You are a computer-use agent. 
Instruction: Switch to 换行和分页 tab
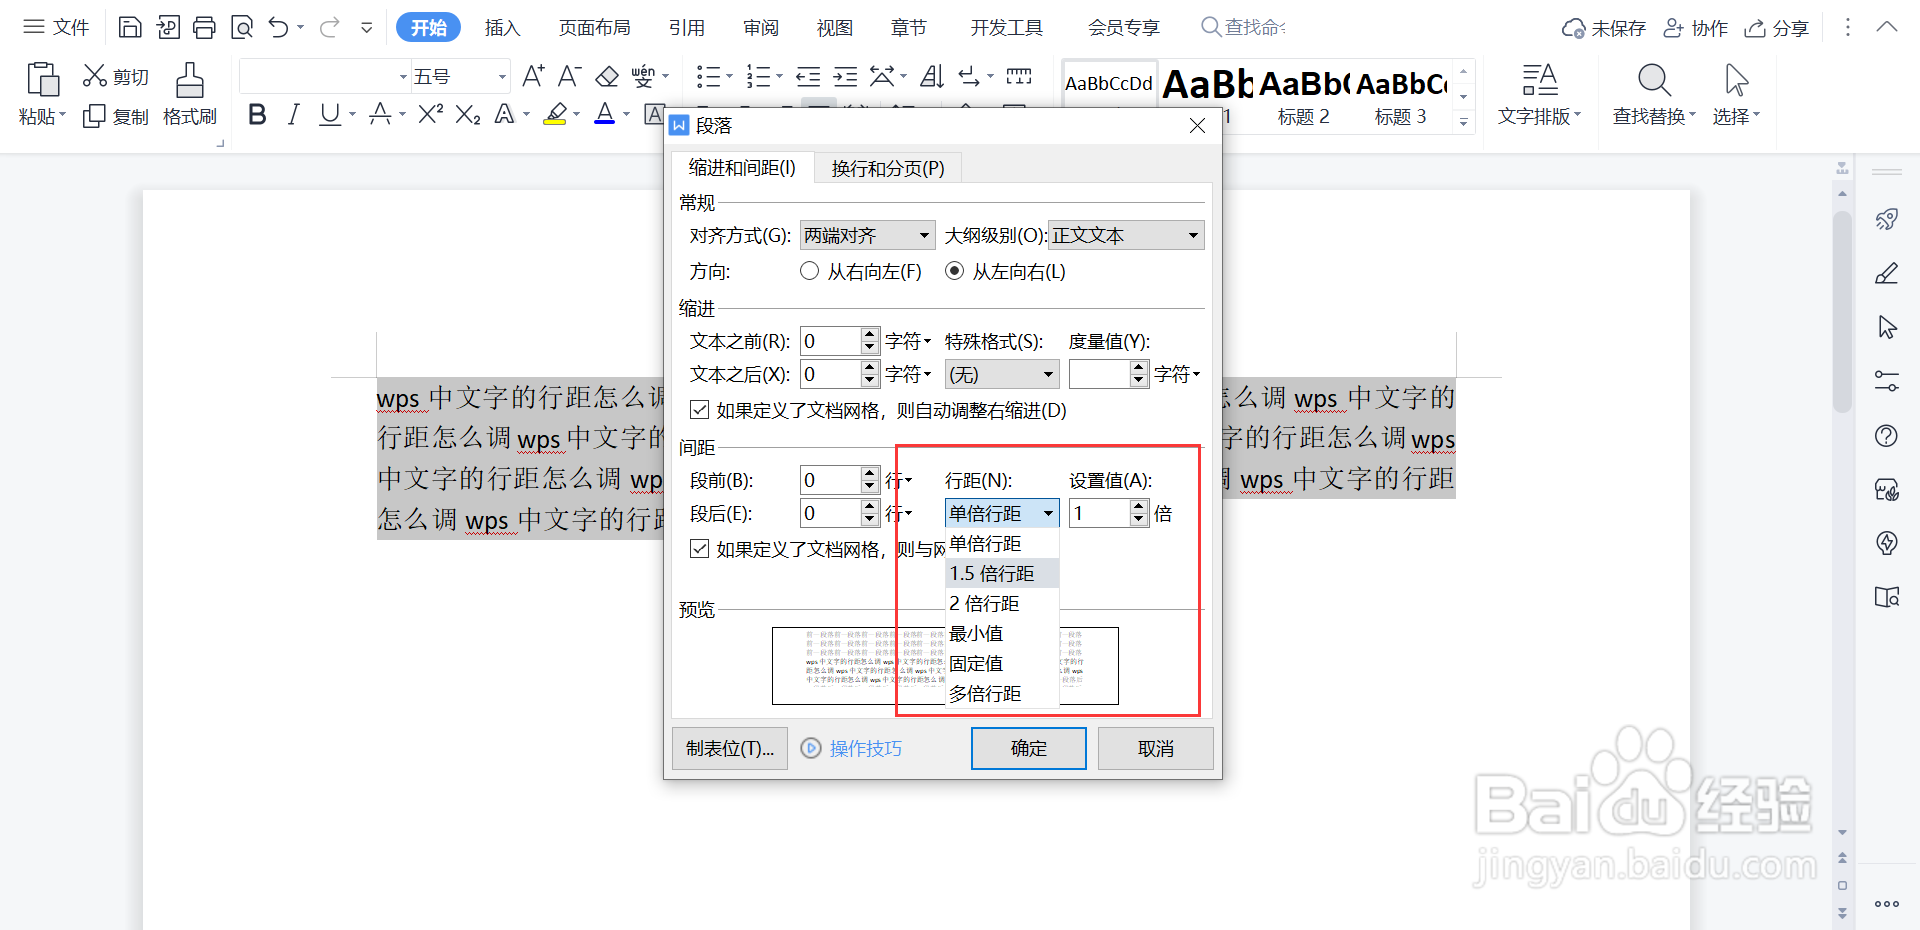click(x=888, y=168)
